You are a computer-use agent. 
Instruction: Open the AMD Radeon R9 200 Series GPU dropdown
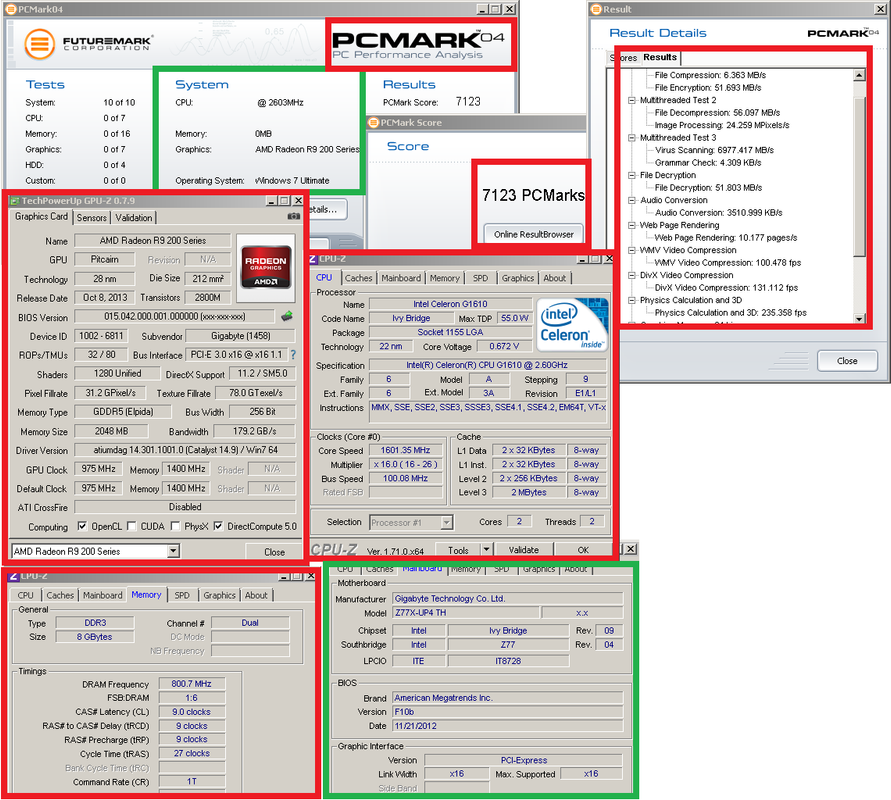click(173, 551)
